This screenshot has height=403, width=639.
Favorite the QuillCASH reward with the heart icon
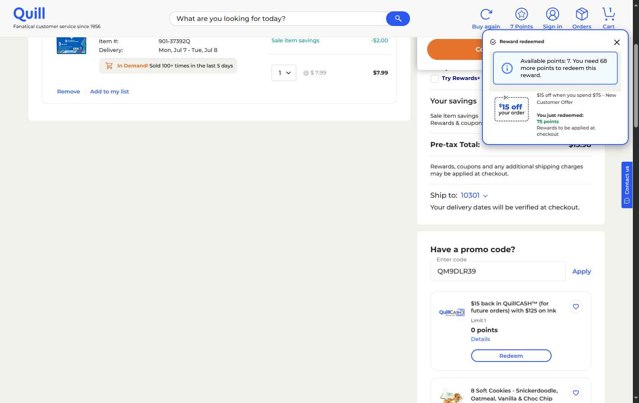575,306
